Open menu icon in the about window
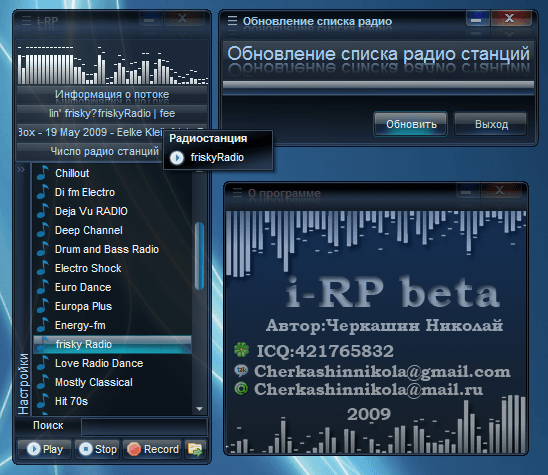The height and width of the screenshot is (475, 548). click(237, 193)
